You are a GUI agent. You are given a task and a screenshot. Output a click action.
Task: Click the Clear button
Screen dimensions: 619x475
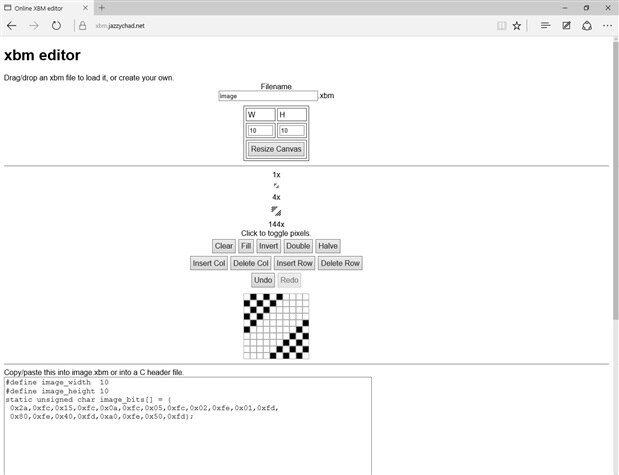pos(224,246)
